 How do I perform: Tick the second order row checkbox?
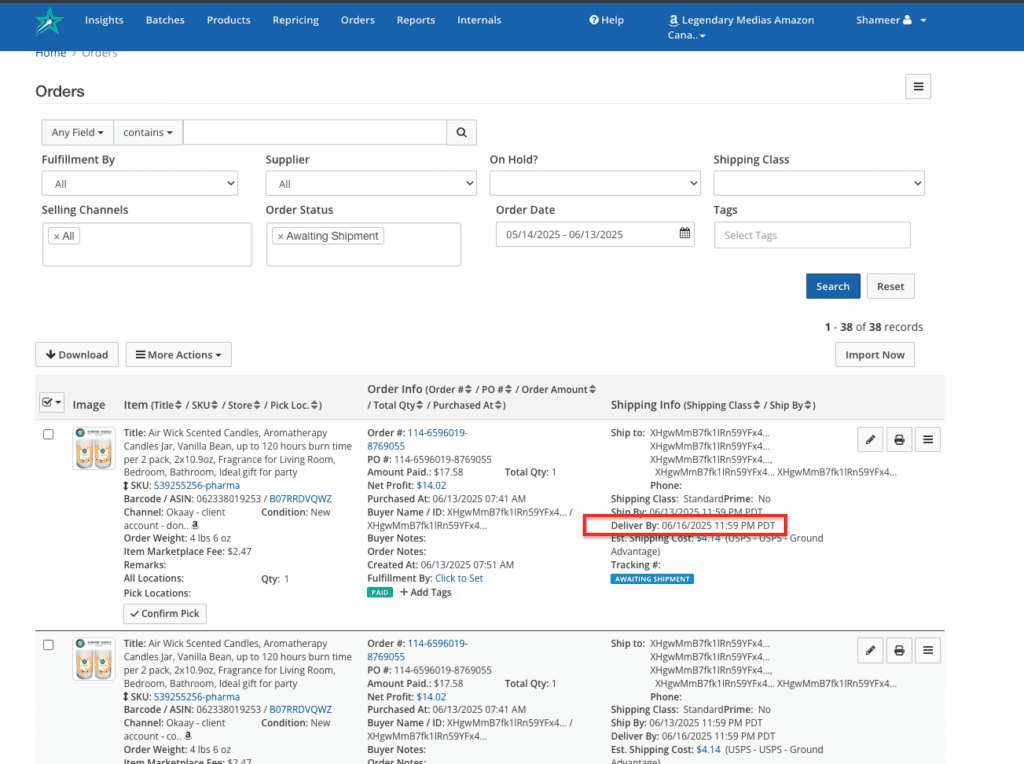(x=48, y=645)
